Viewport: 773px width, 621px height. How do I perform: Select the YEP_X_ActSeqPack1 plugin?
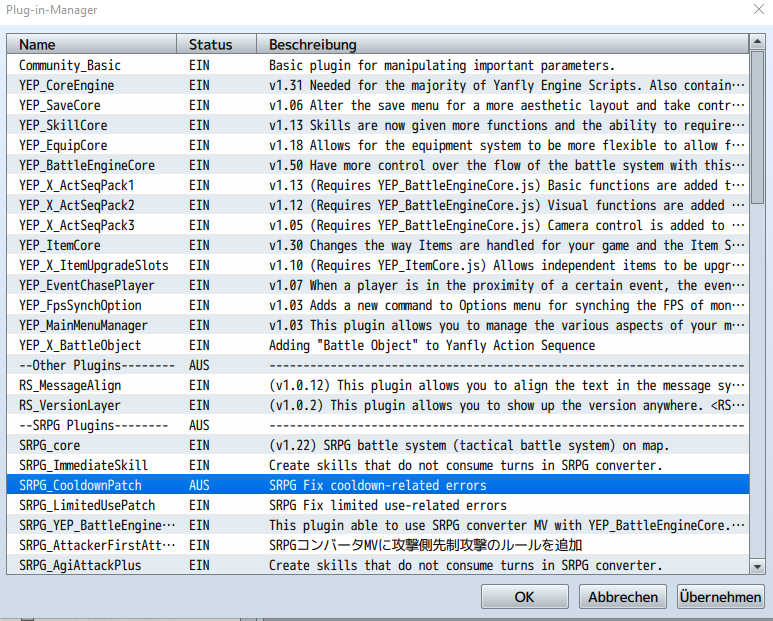click(x=378, y=185)
